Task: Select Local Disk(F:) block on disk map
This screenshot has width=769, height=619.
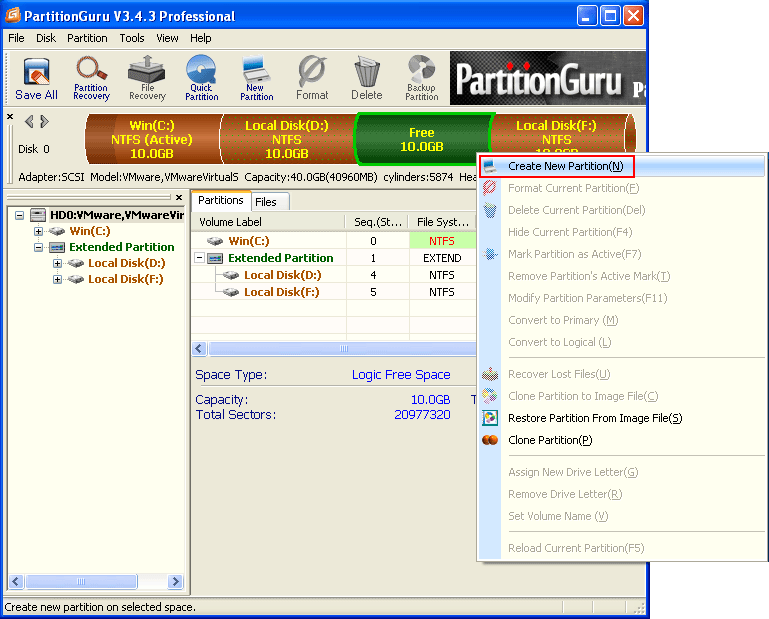Action: [x=556, y=133]
